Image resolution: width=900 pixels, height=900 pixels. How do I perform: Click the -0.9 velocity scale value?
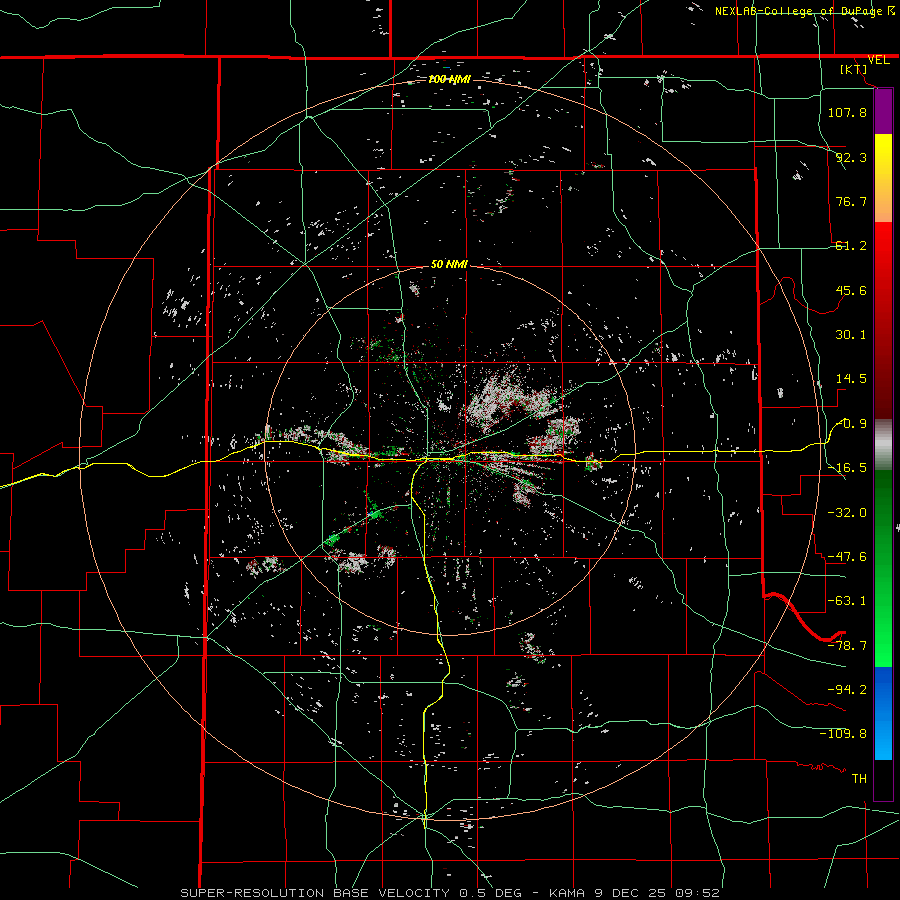pos(851,424)
